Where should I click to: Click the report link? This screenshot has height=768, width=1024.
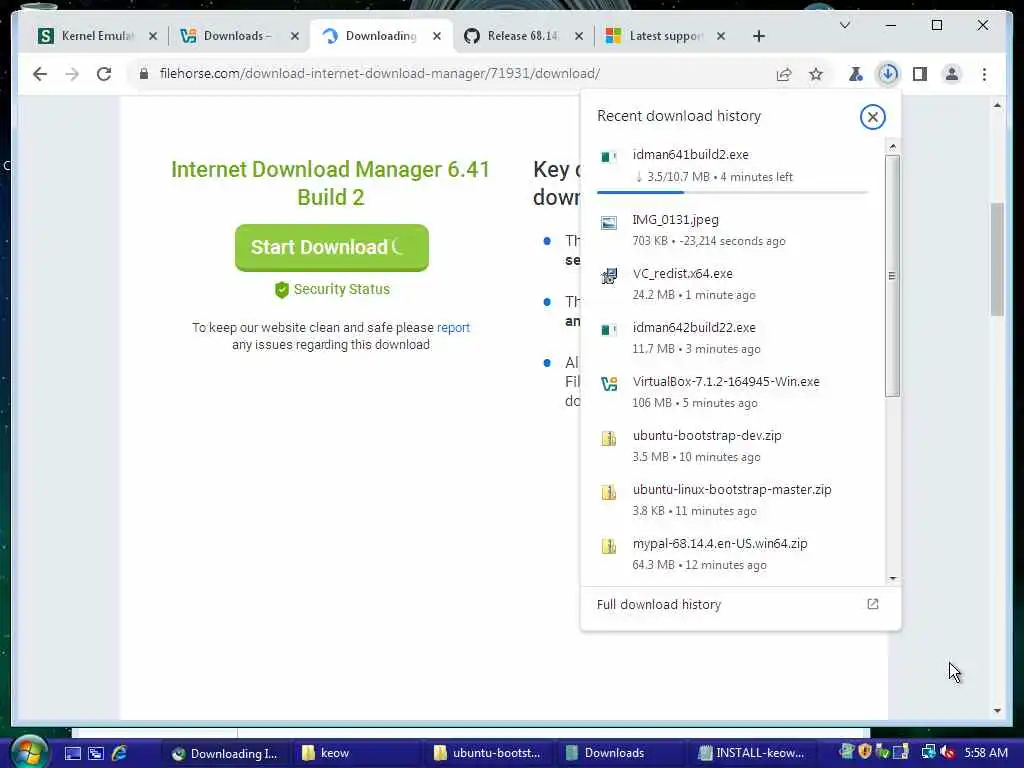(x=453, y=328)
